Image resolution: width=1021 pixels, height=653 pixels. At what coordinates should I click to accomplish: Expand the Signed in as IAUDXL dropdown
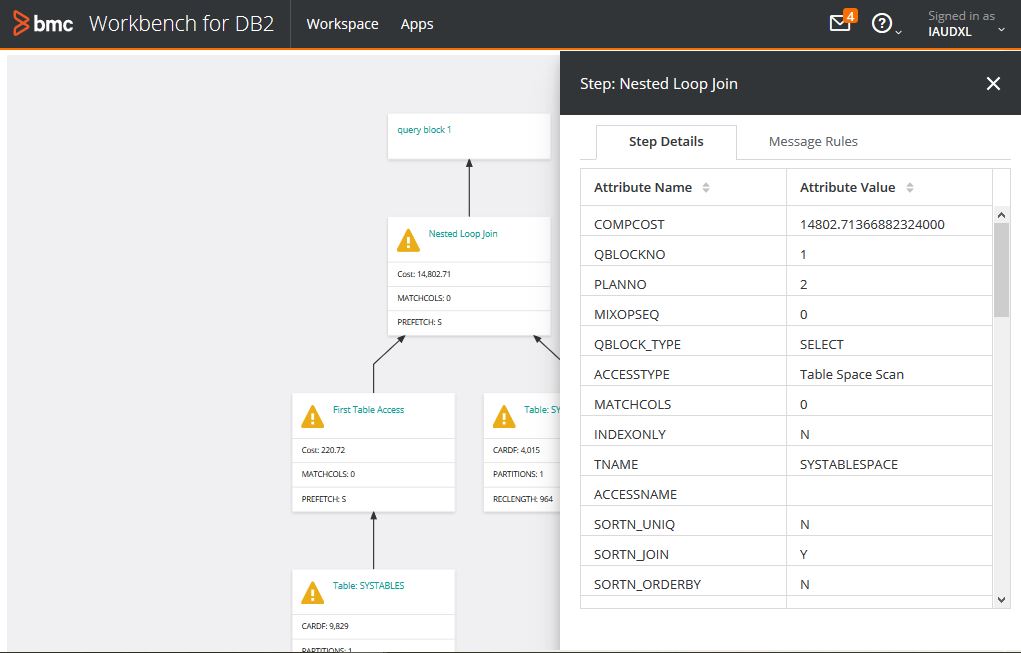click(x=1001, y=30)
